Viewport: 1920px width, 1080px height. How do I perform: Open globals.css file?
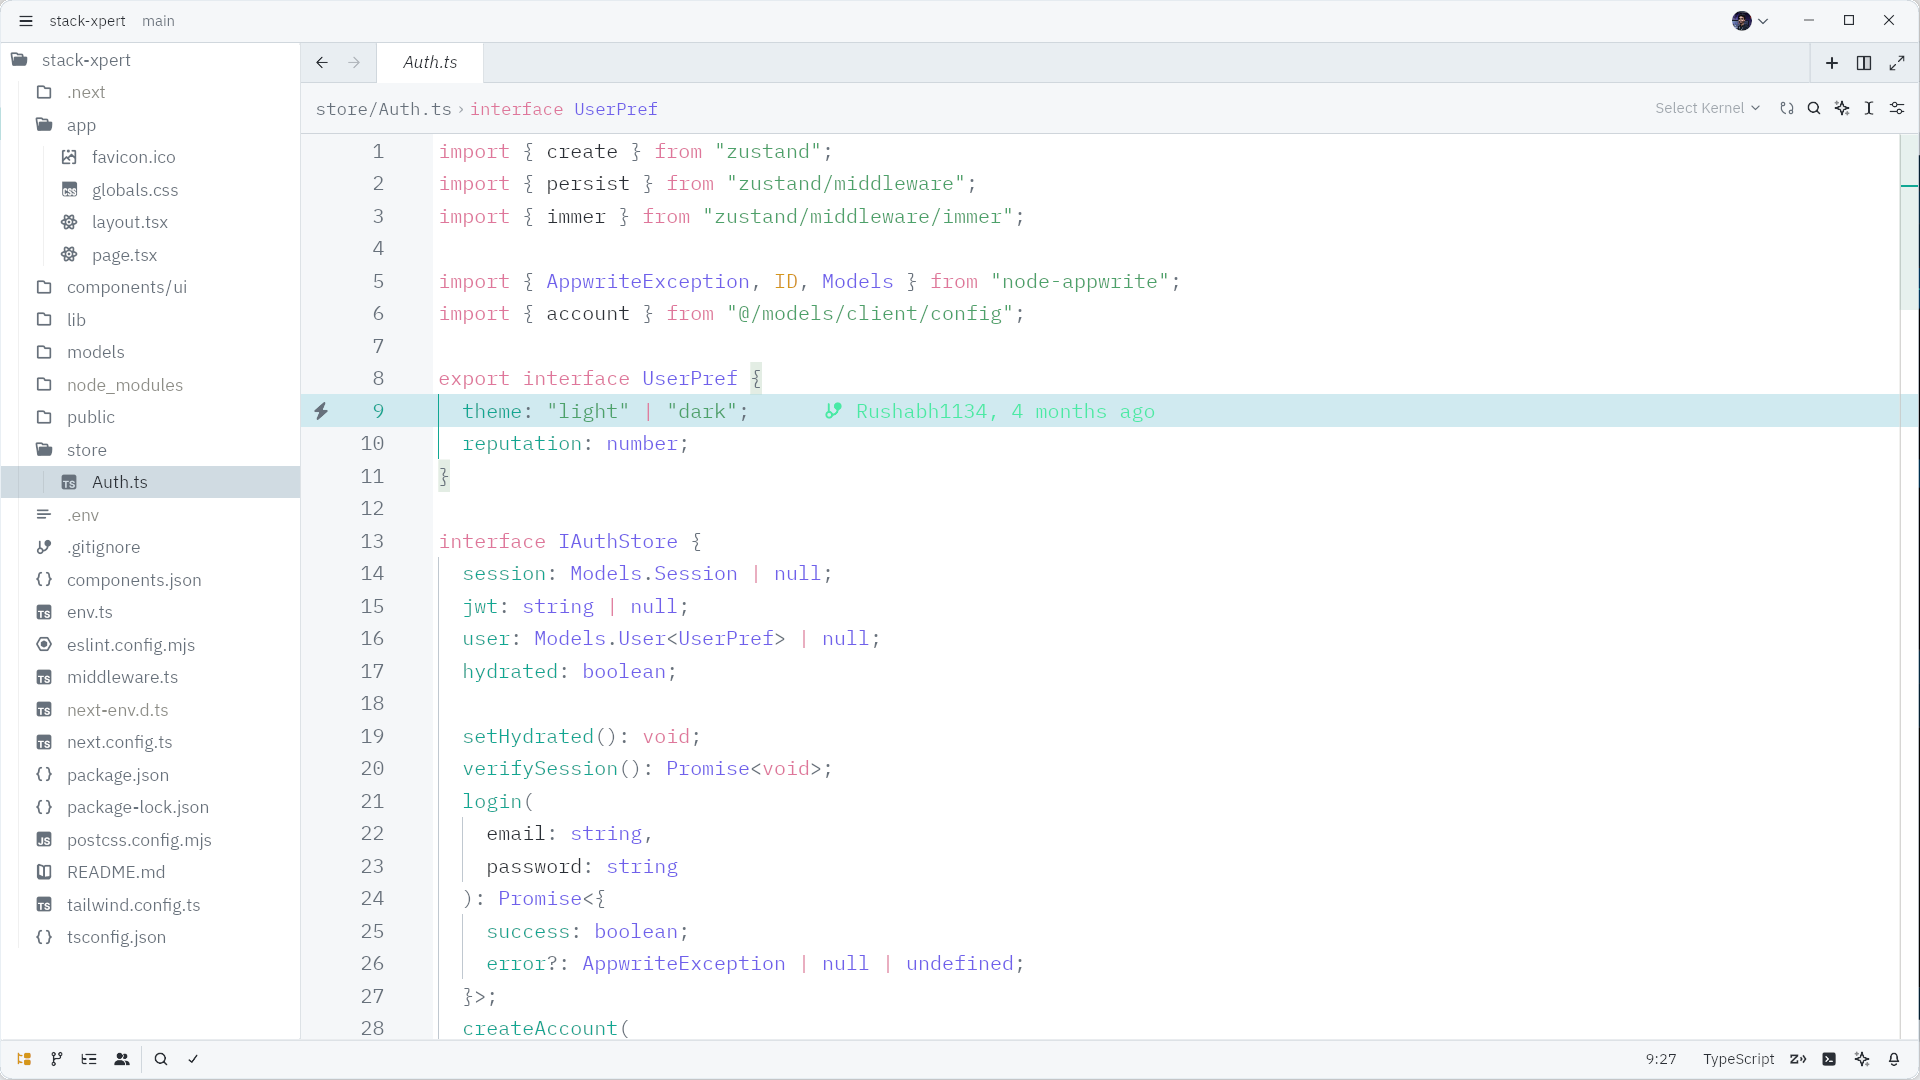pyautogui.click(x=150, y=190)
